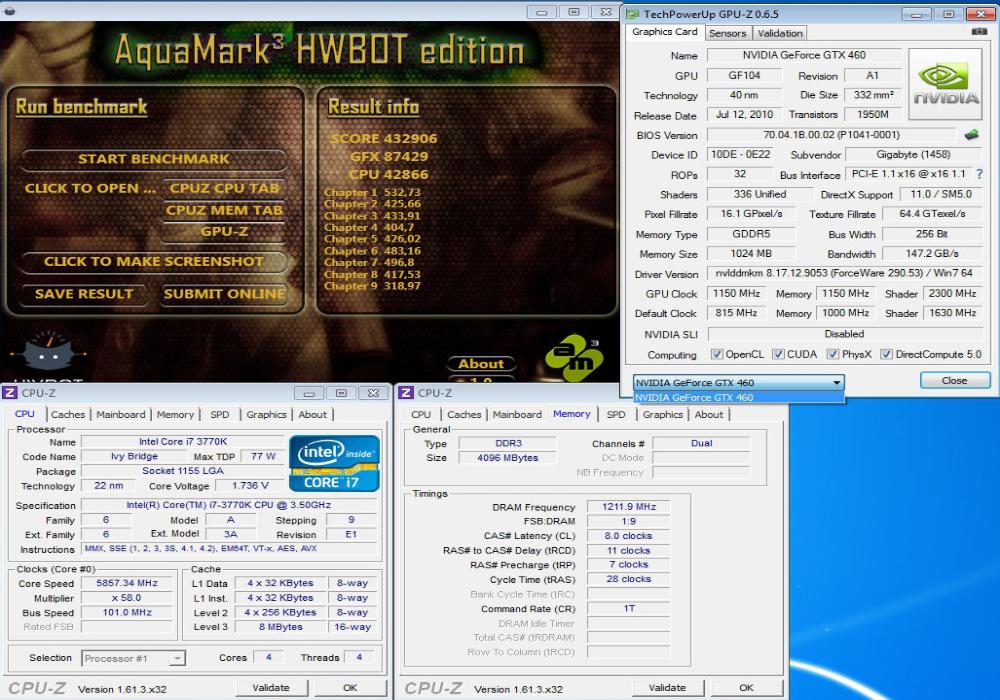Click About button in AquaMark

(481, 364)
